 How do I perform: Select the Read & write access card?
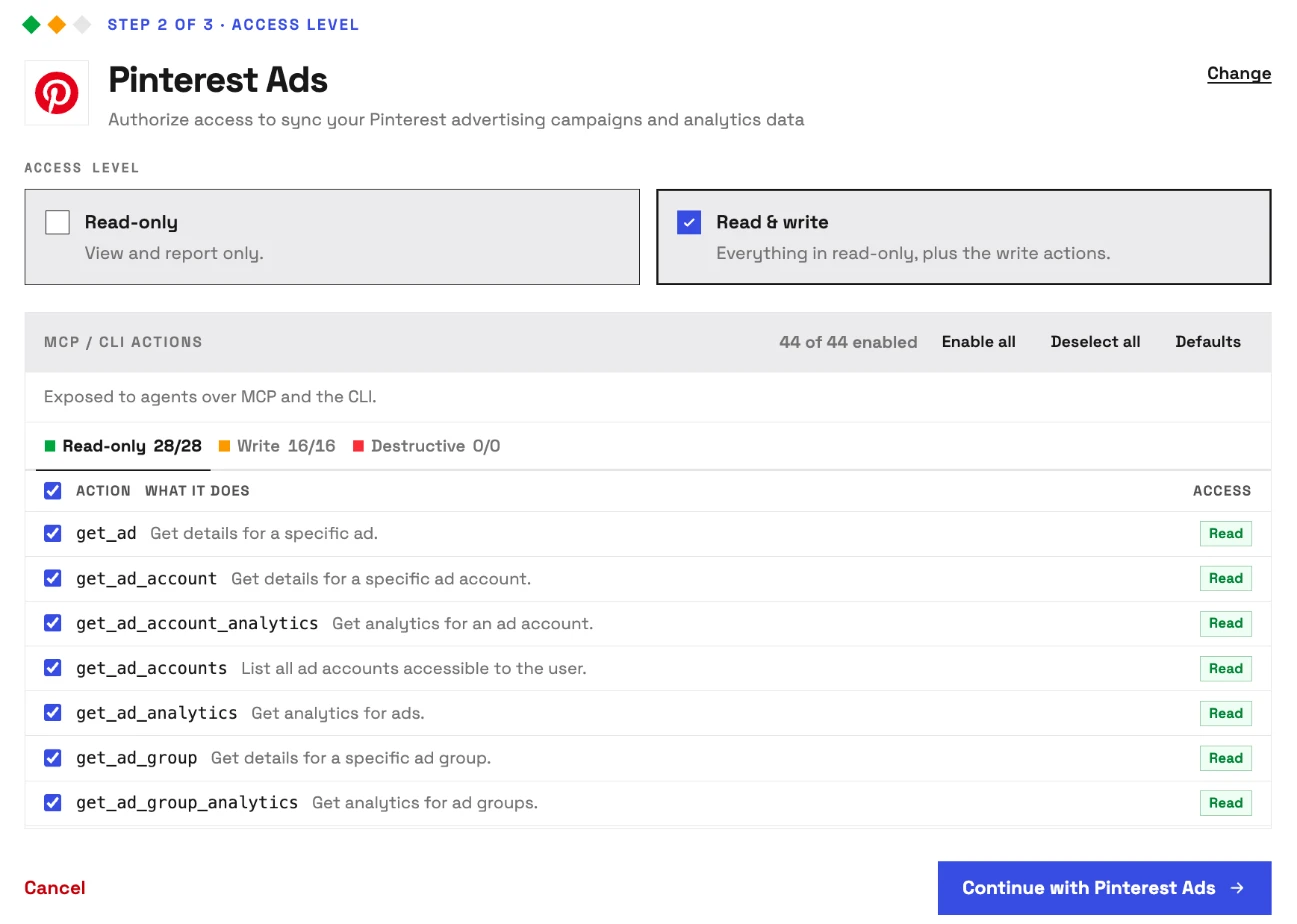tap(964, 237)
